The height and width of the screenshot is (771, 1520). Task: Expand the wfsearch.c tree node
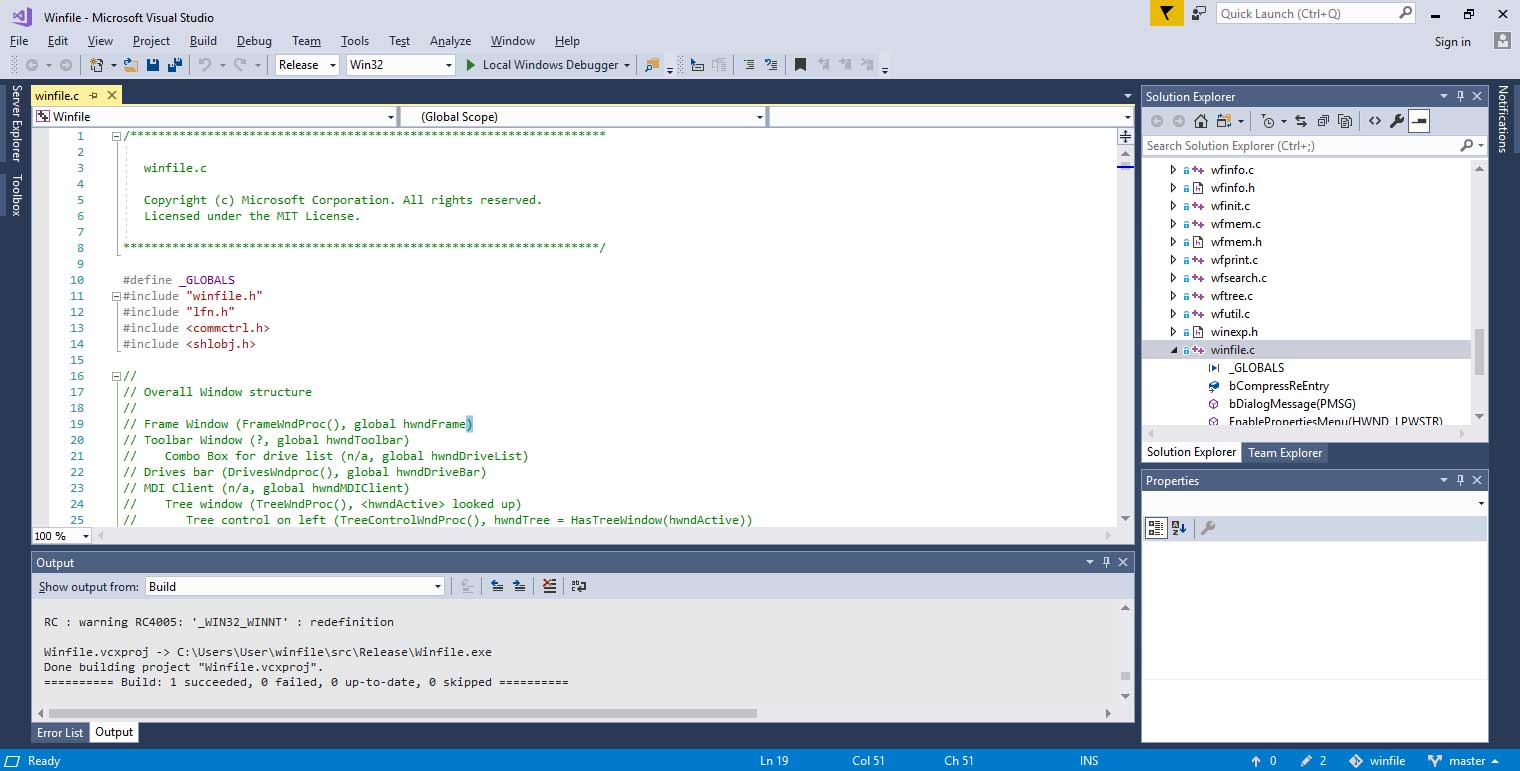[1173, 278]
